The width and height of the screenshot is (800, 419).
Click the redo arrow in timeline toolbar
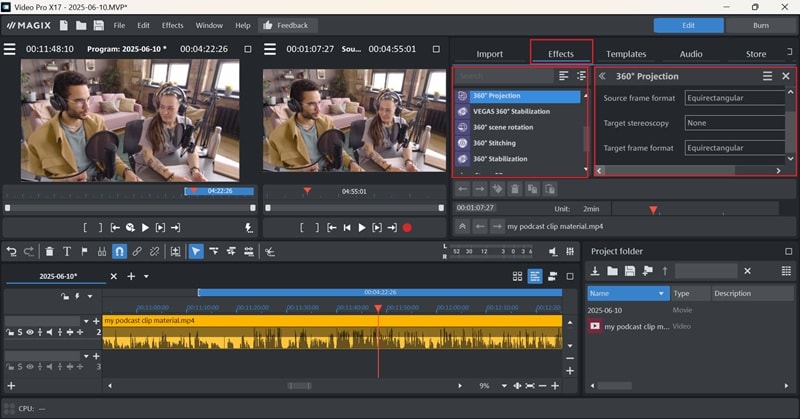tap(29, 251)
